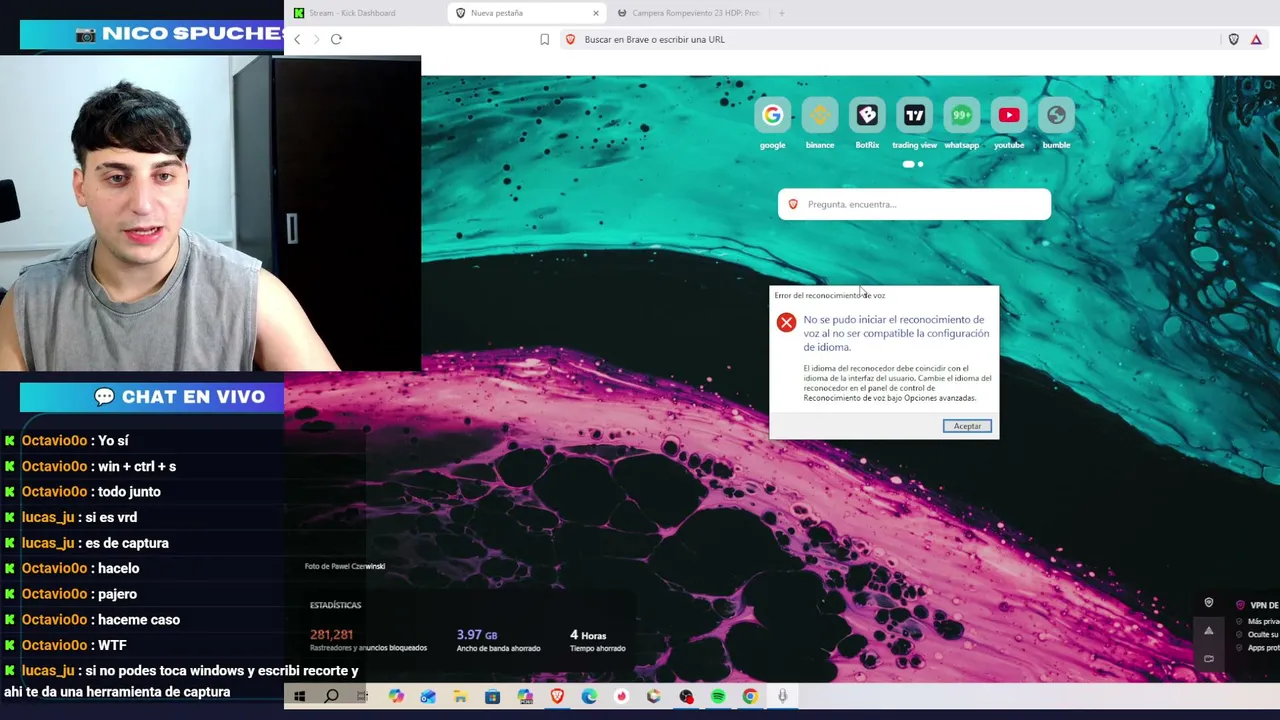Image resolution: width=1280 pixels, height=720 pixels.
Task: Go back to the previous page
Action: 297,39
